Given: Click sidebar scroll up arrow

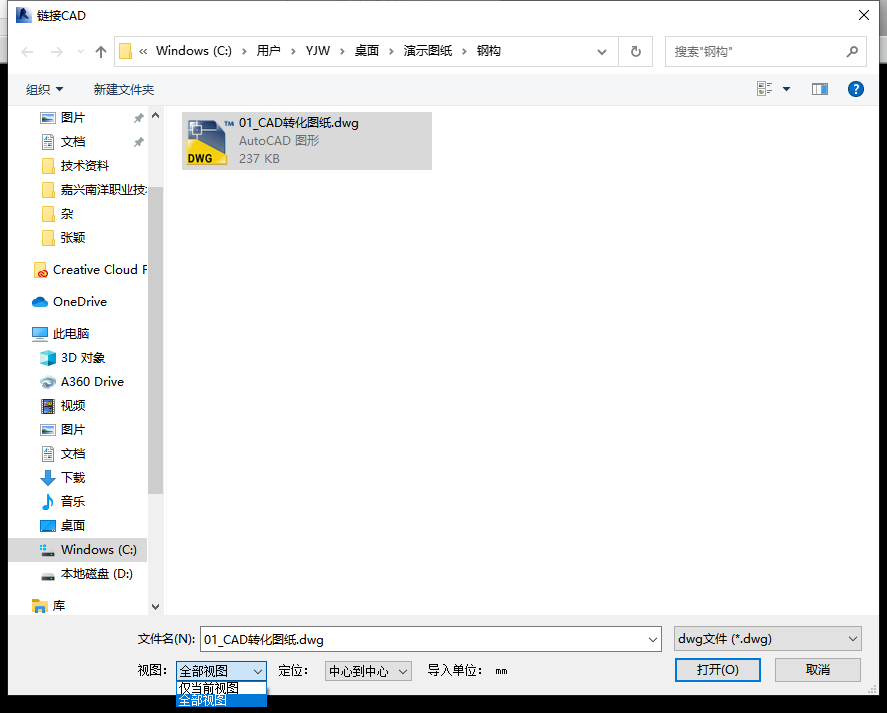Looking at the screenshot, I should 156,115.
